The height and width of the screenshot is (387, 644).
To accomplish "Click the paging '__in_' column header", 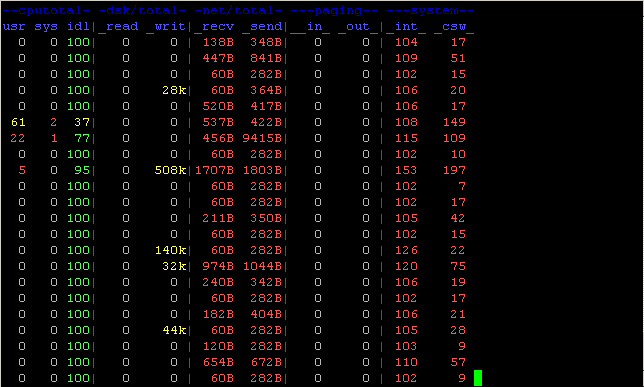I will click(x=310, y=27).
